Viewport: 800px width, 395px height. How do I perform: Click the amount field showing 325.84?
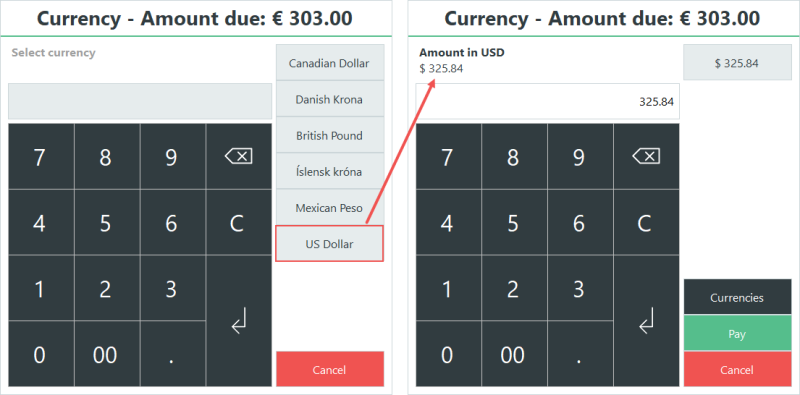547,102
